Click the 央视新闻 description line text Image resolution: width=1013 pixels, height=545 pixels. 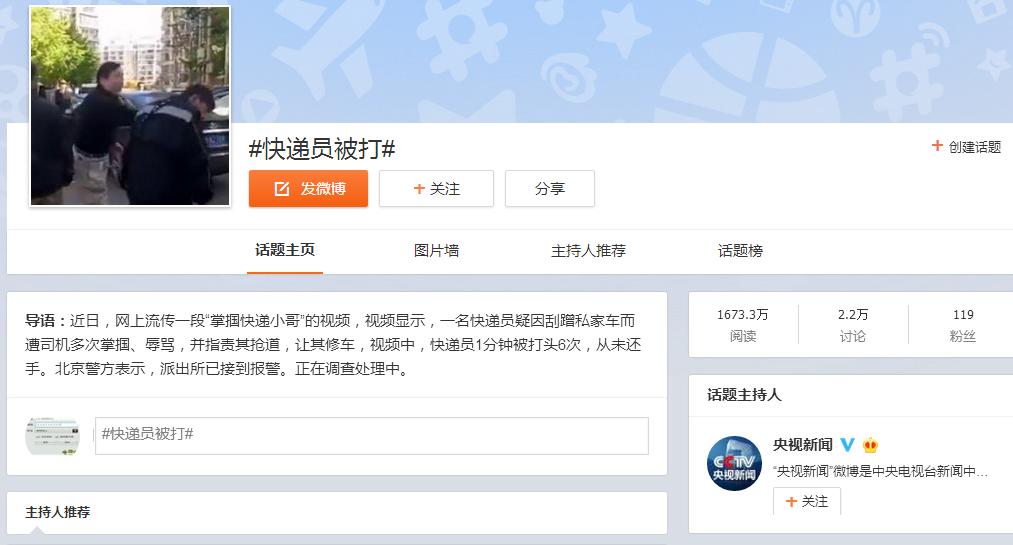(x=881, y=471)
